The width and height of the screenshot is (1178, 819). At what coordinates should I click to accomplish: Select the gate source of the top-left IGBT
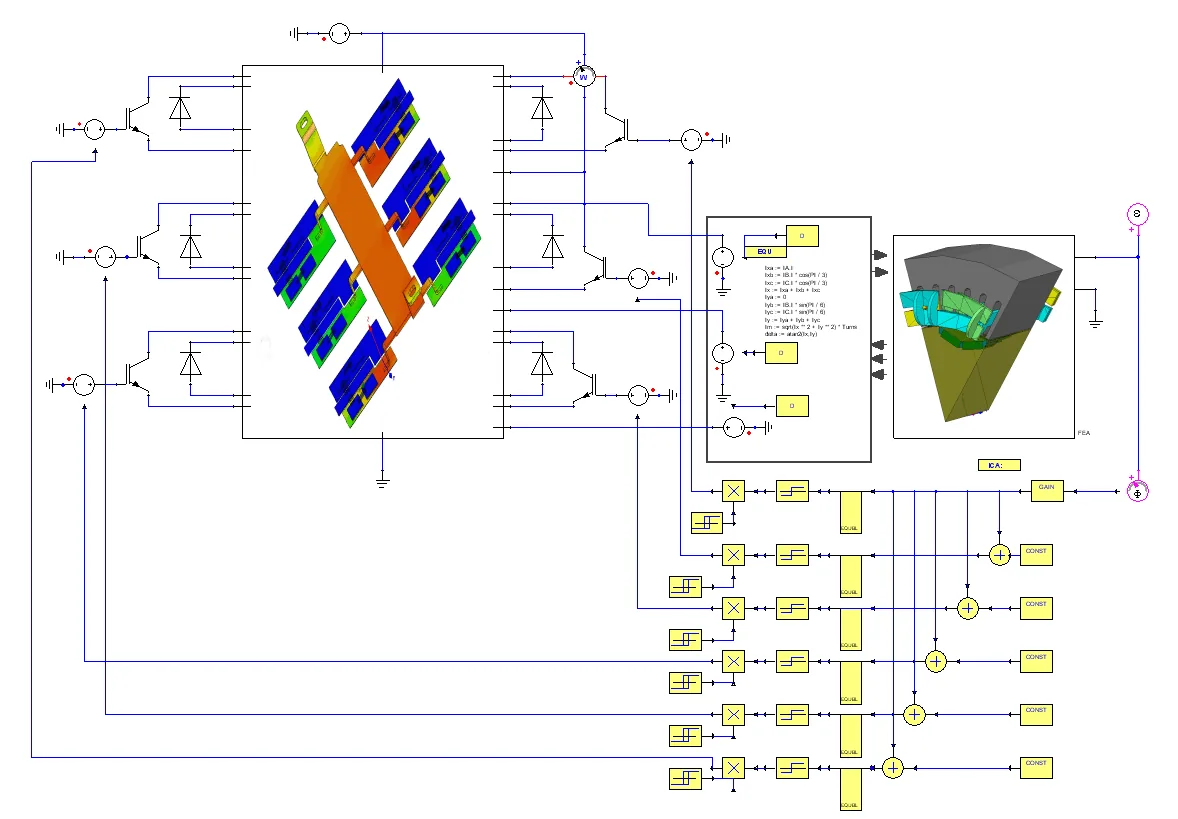pos(94,129)
